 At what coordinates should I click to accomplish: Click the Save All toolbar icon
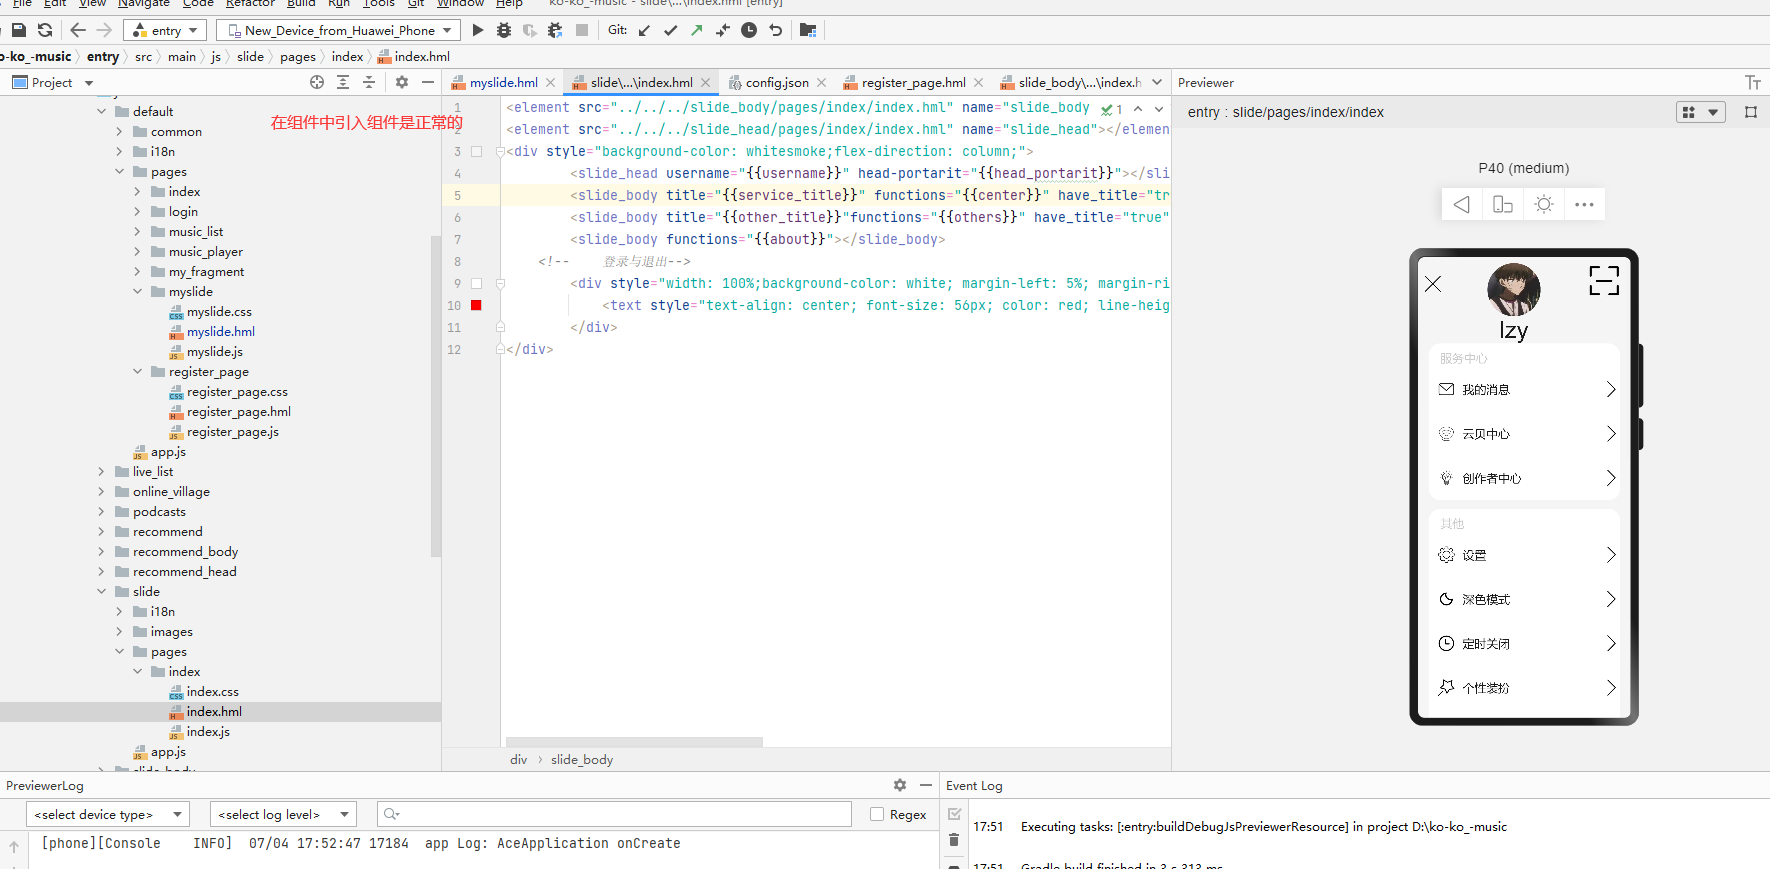tap(19, 30)
